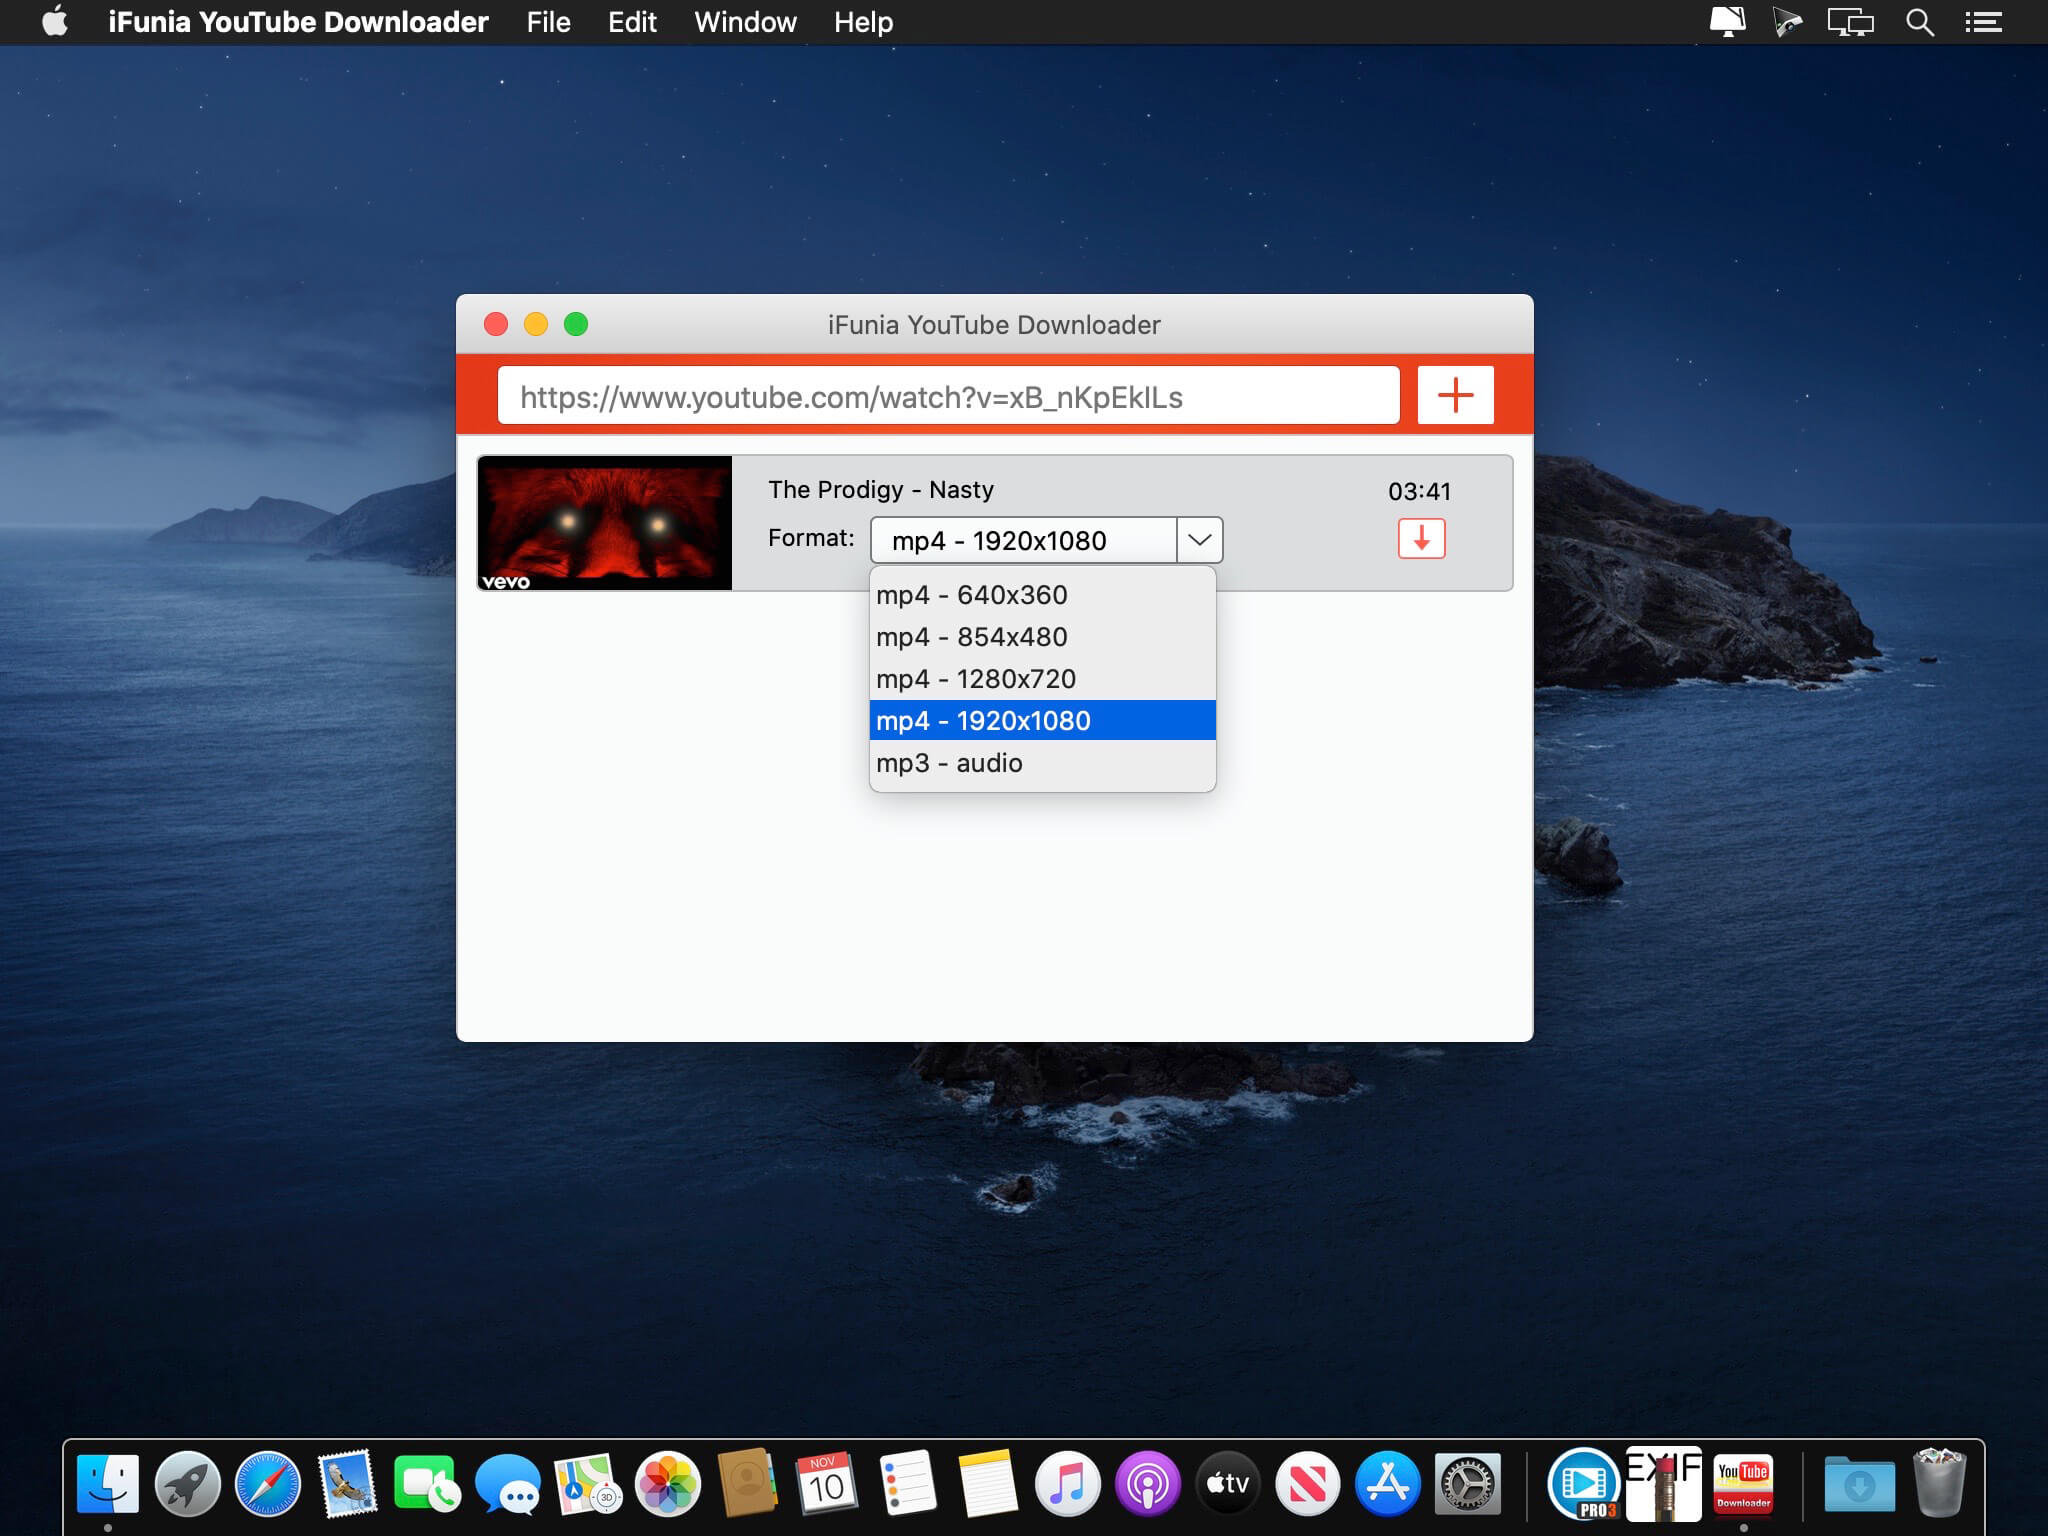Click the video title The Prodigy - Nasty
The image size is (2048, 1536).
coord(881,489)
